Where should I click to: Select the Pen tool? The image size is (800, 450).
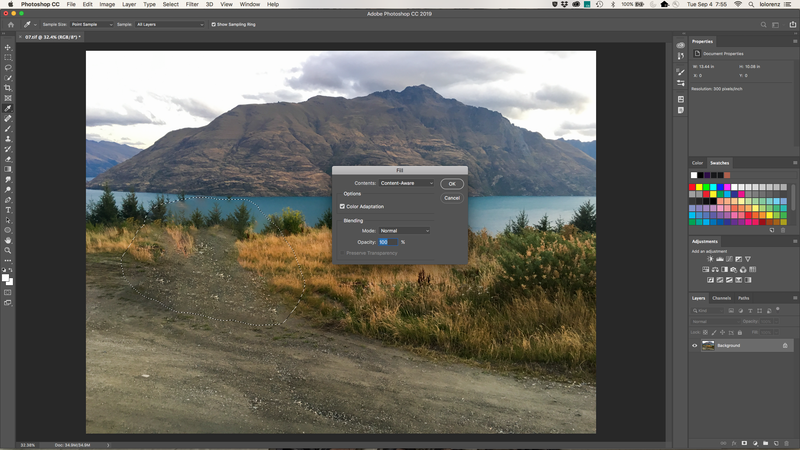pyautogui.click(x=8, y=200)
